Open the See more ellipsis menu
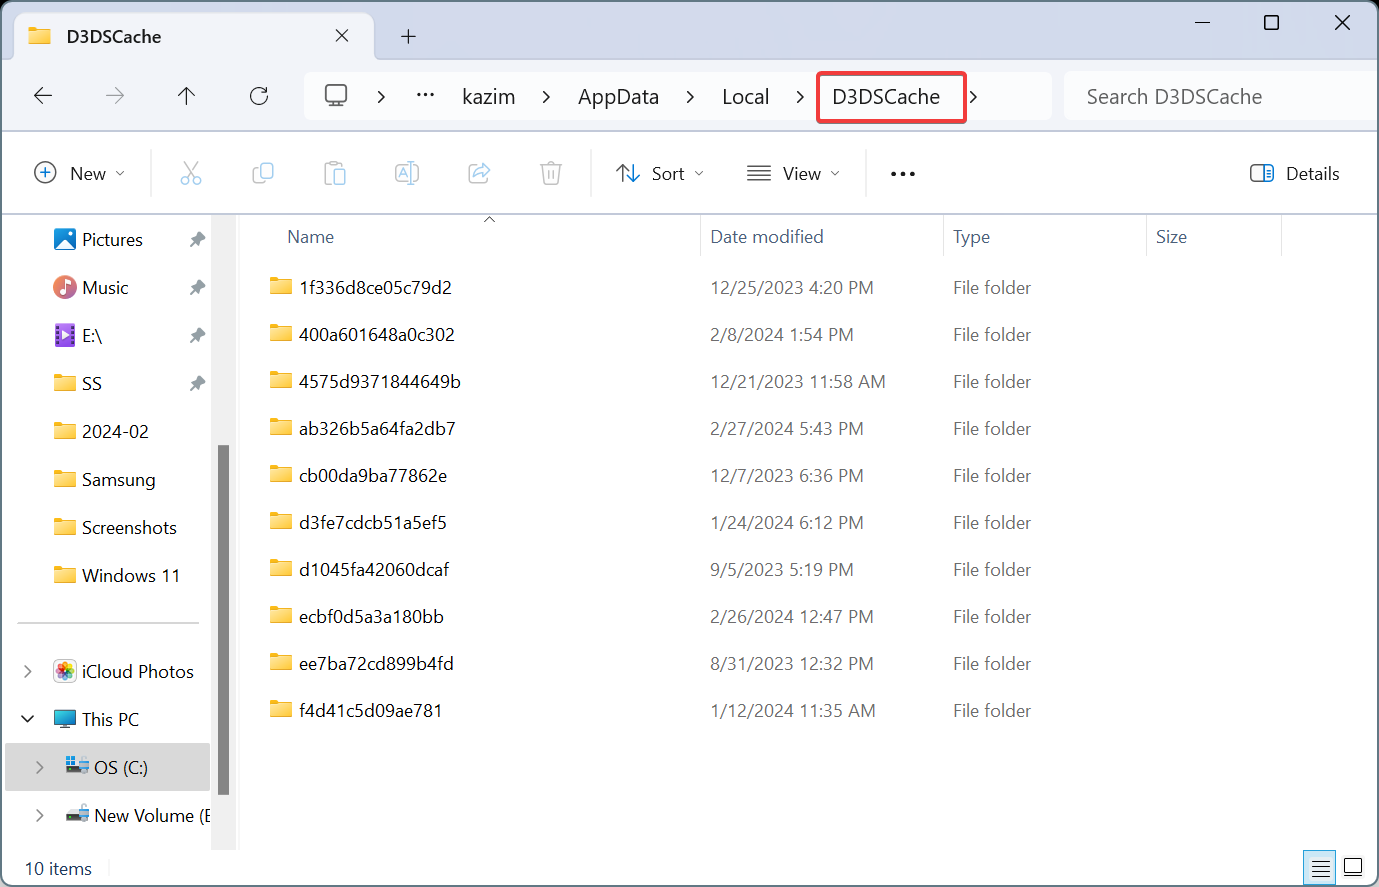The image size is (1379, 887). click(x=903, y=173)
